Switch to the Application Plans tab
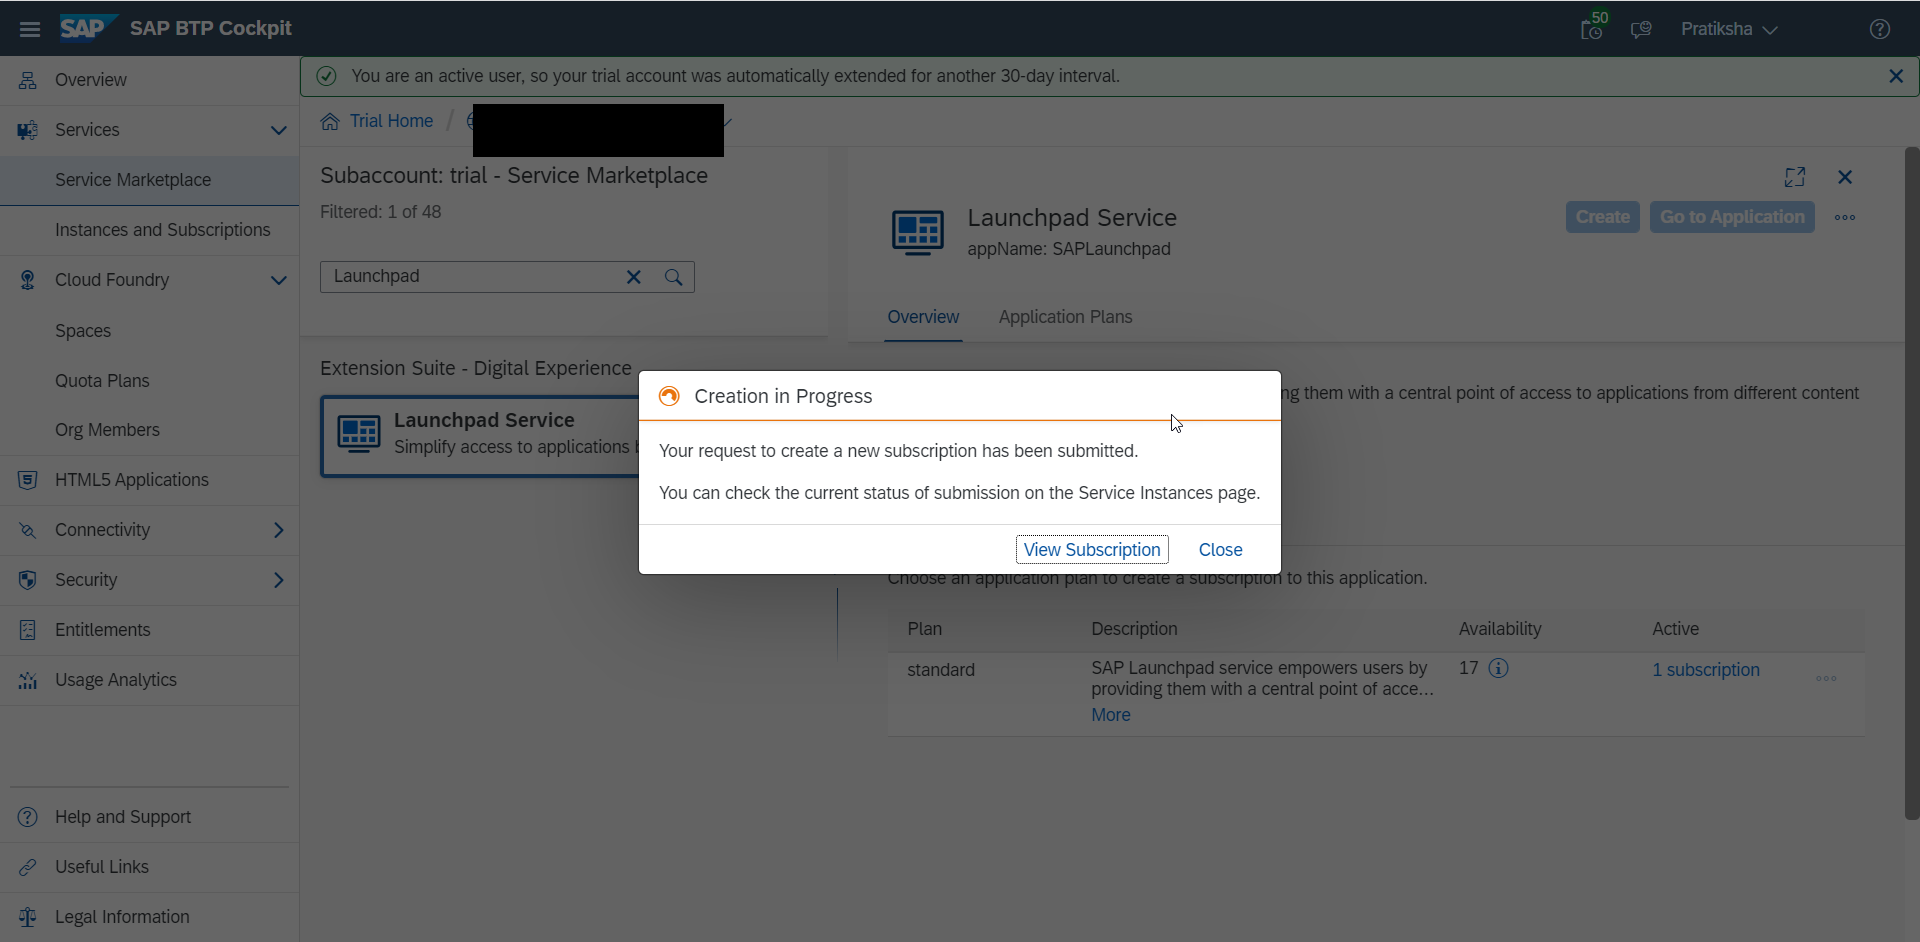 pyautogui.click(x=1065, y=317)
